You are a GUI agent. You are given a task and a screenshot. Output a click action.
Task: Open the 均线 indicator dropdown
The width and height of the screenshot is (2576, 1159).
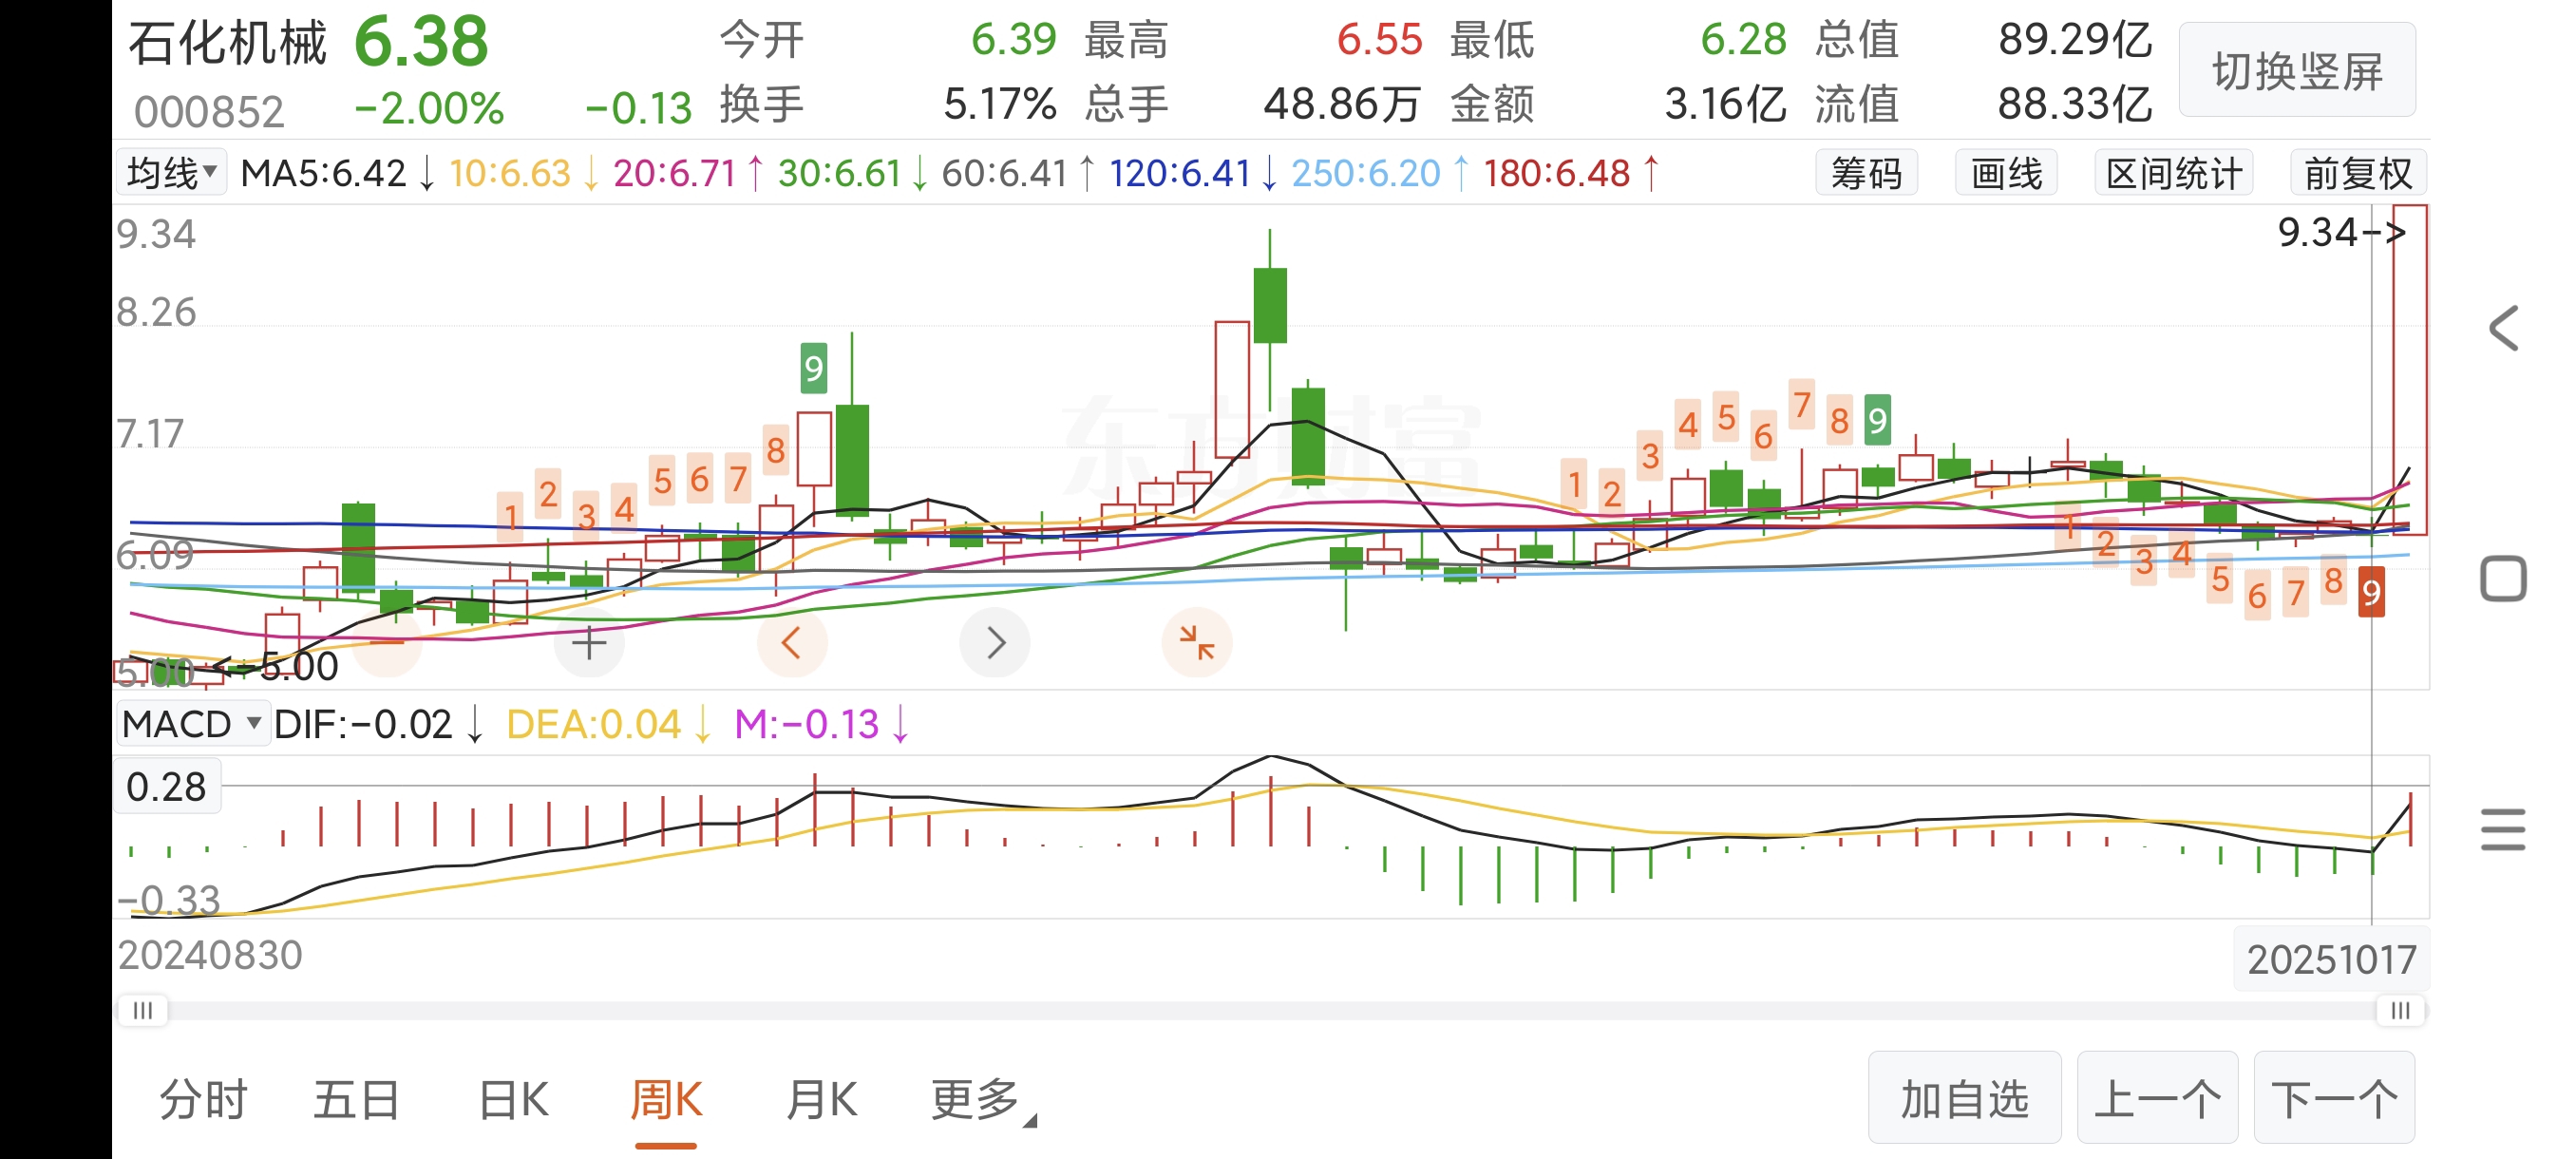pos(172,173)
